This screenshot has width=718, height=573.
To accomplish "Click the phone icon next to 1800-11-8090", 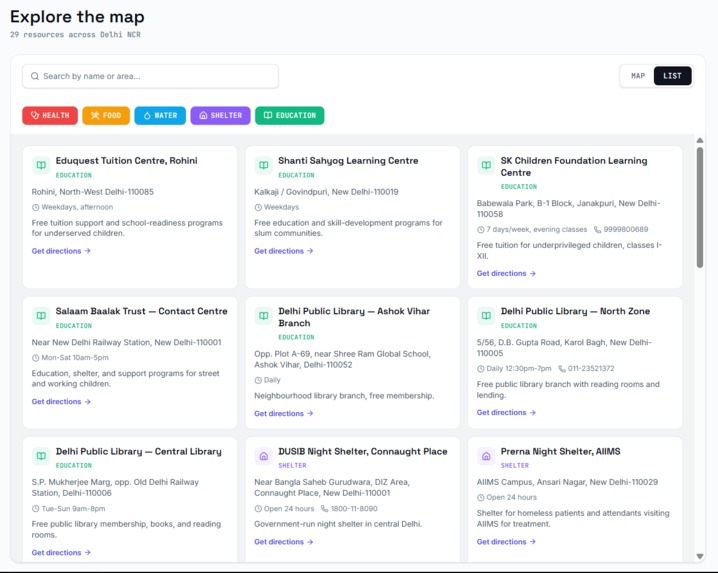I will click(325, 509).
